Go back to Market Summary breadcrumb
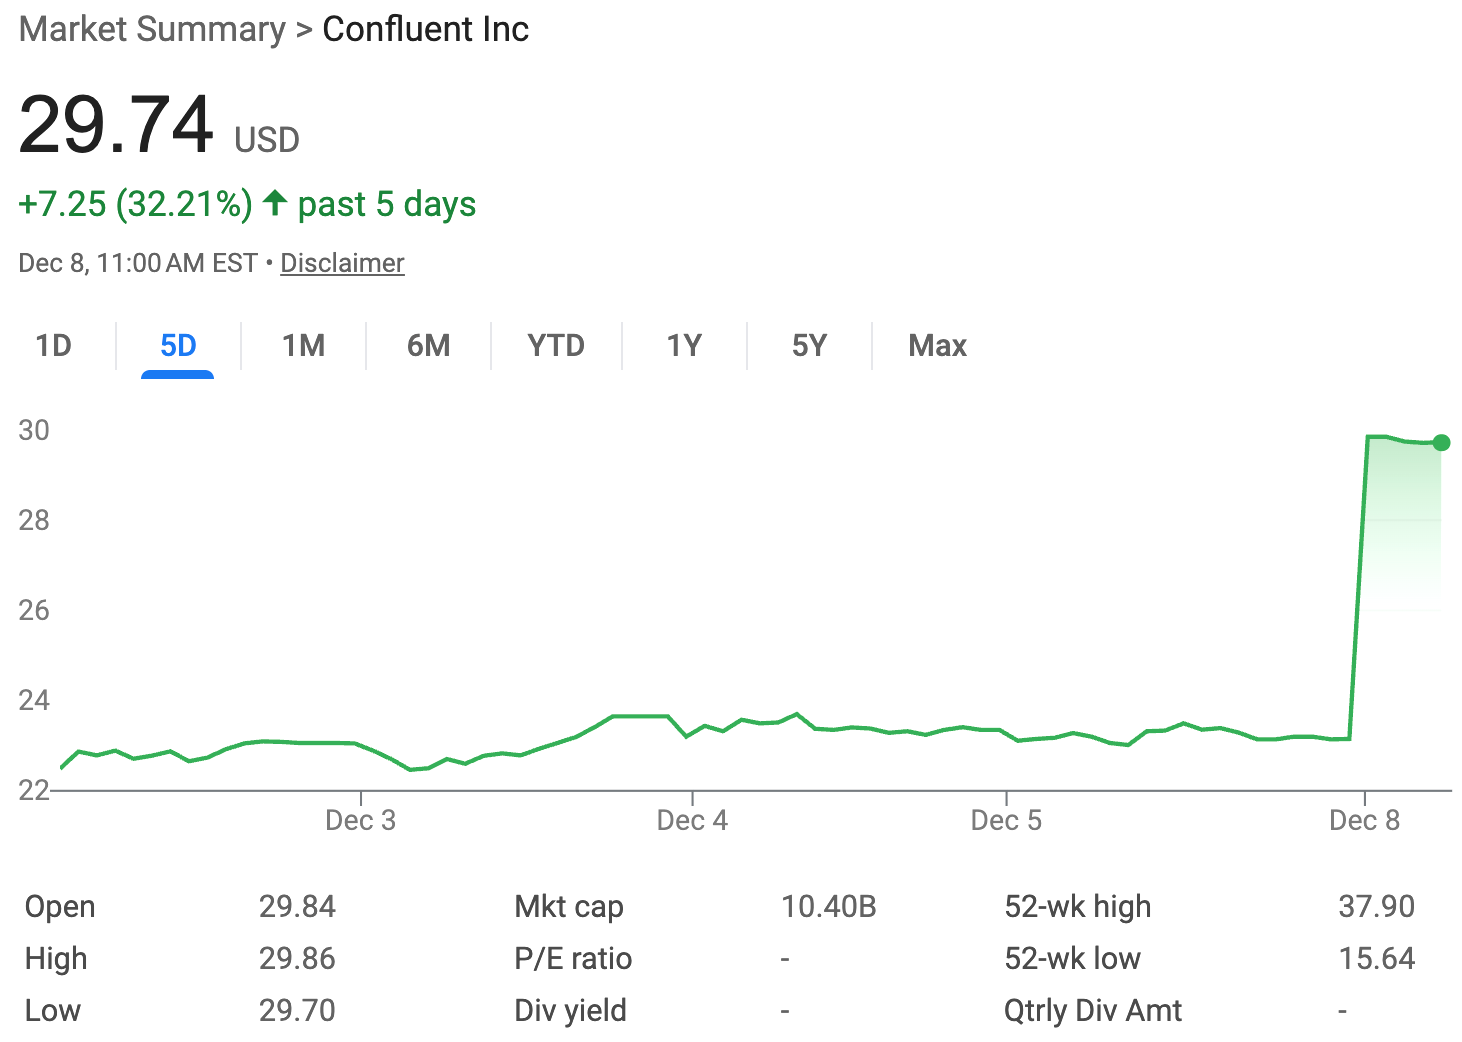 (x=152, y=29)
